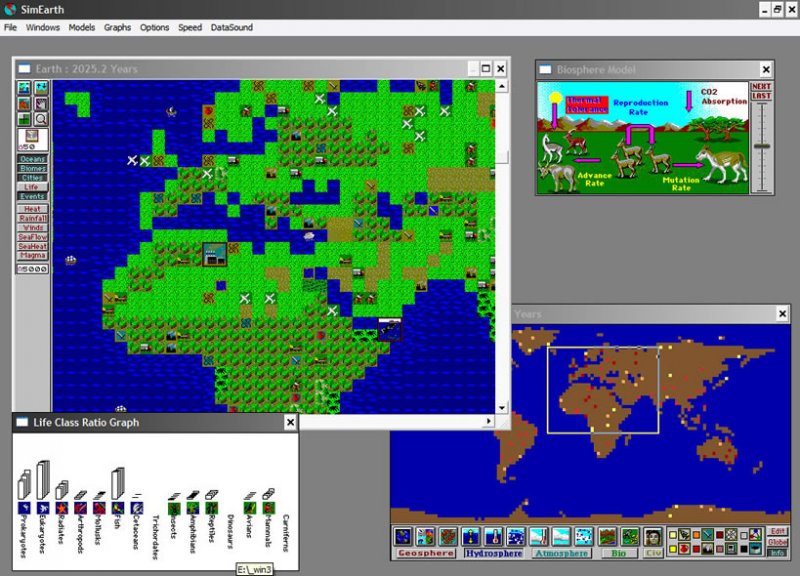Show the ocean currents up-down arrows view
Viewport: 800px width, 576px height.
pyautogui.click(x=470, y=537)
